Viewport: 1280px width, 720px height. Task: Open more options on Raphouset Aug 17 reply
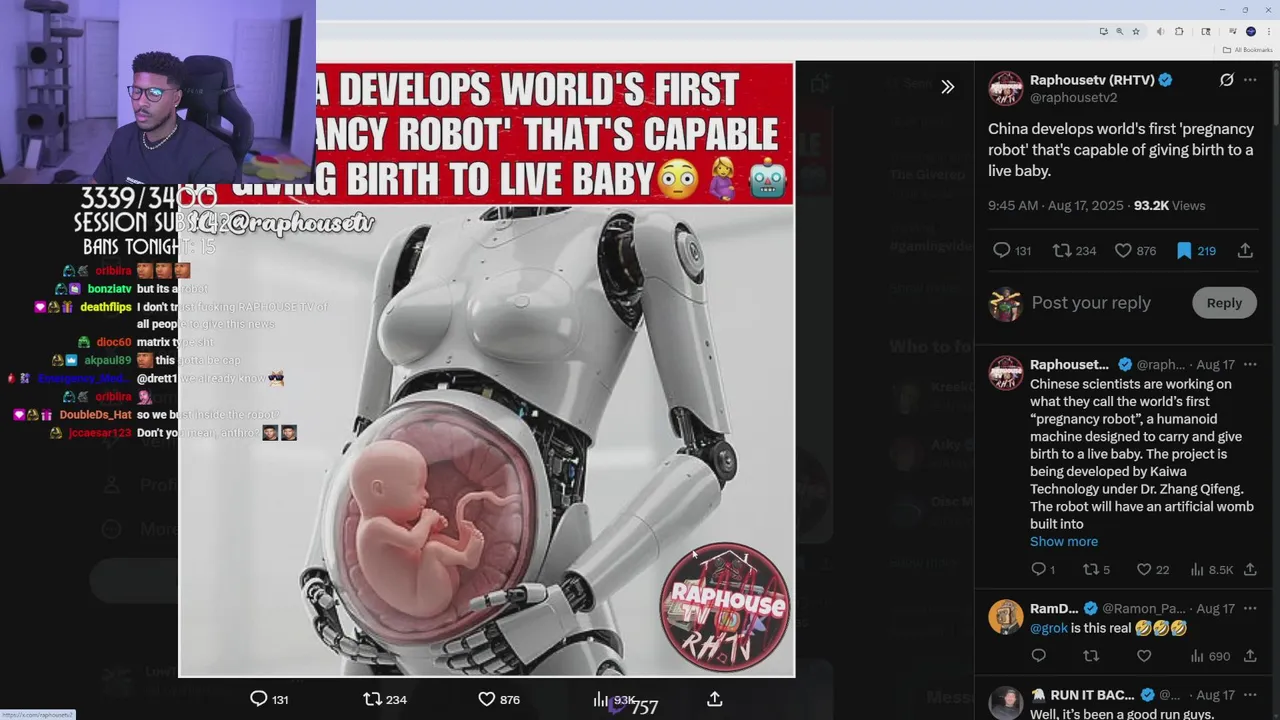[x=1250, y=364]
